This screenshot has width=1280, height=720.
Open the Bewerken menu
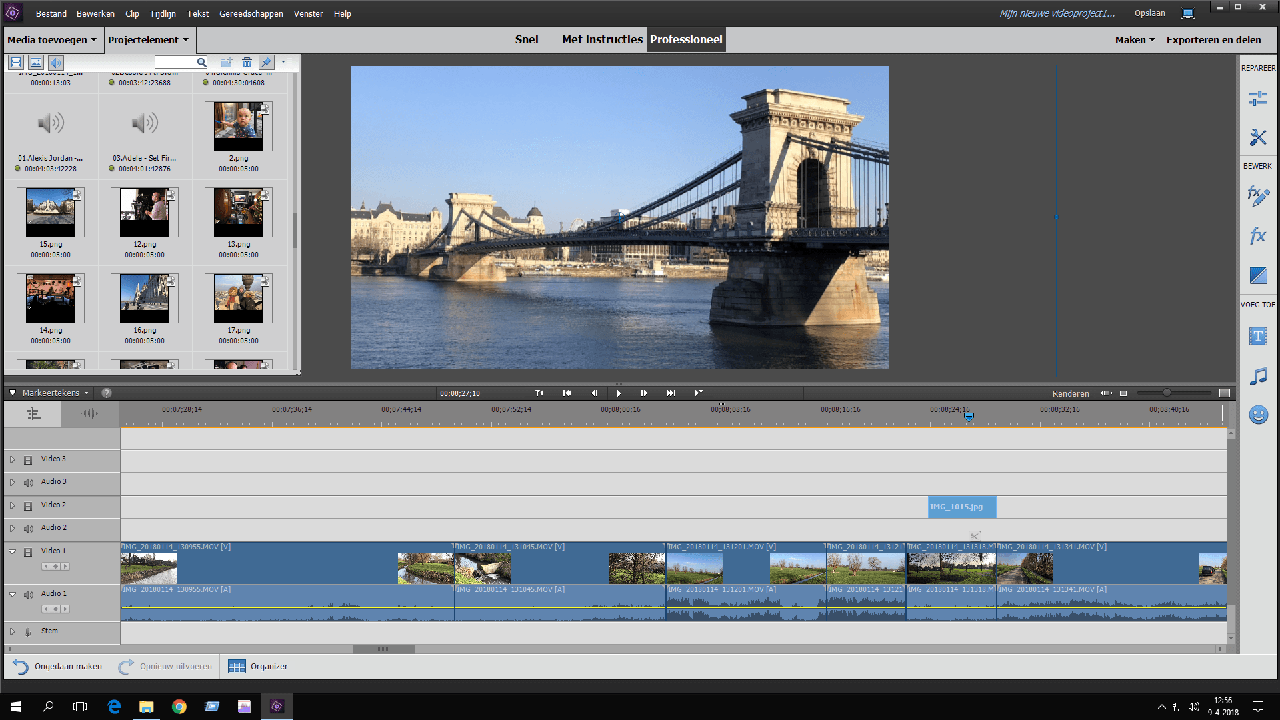click(x=96, y=14)
